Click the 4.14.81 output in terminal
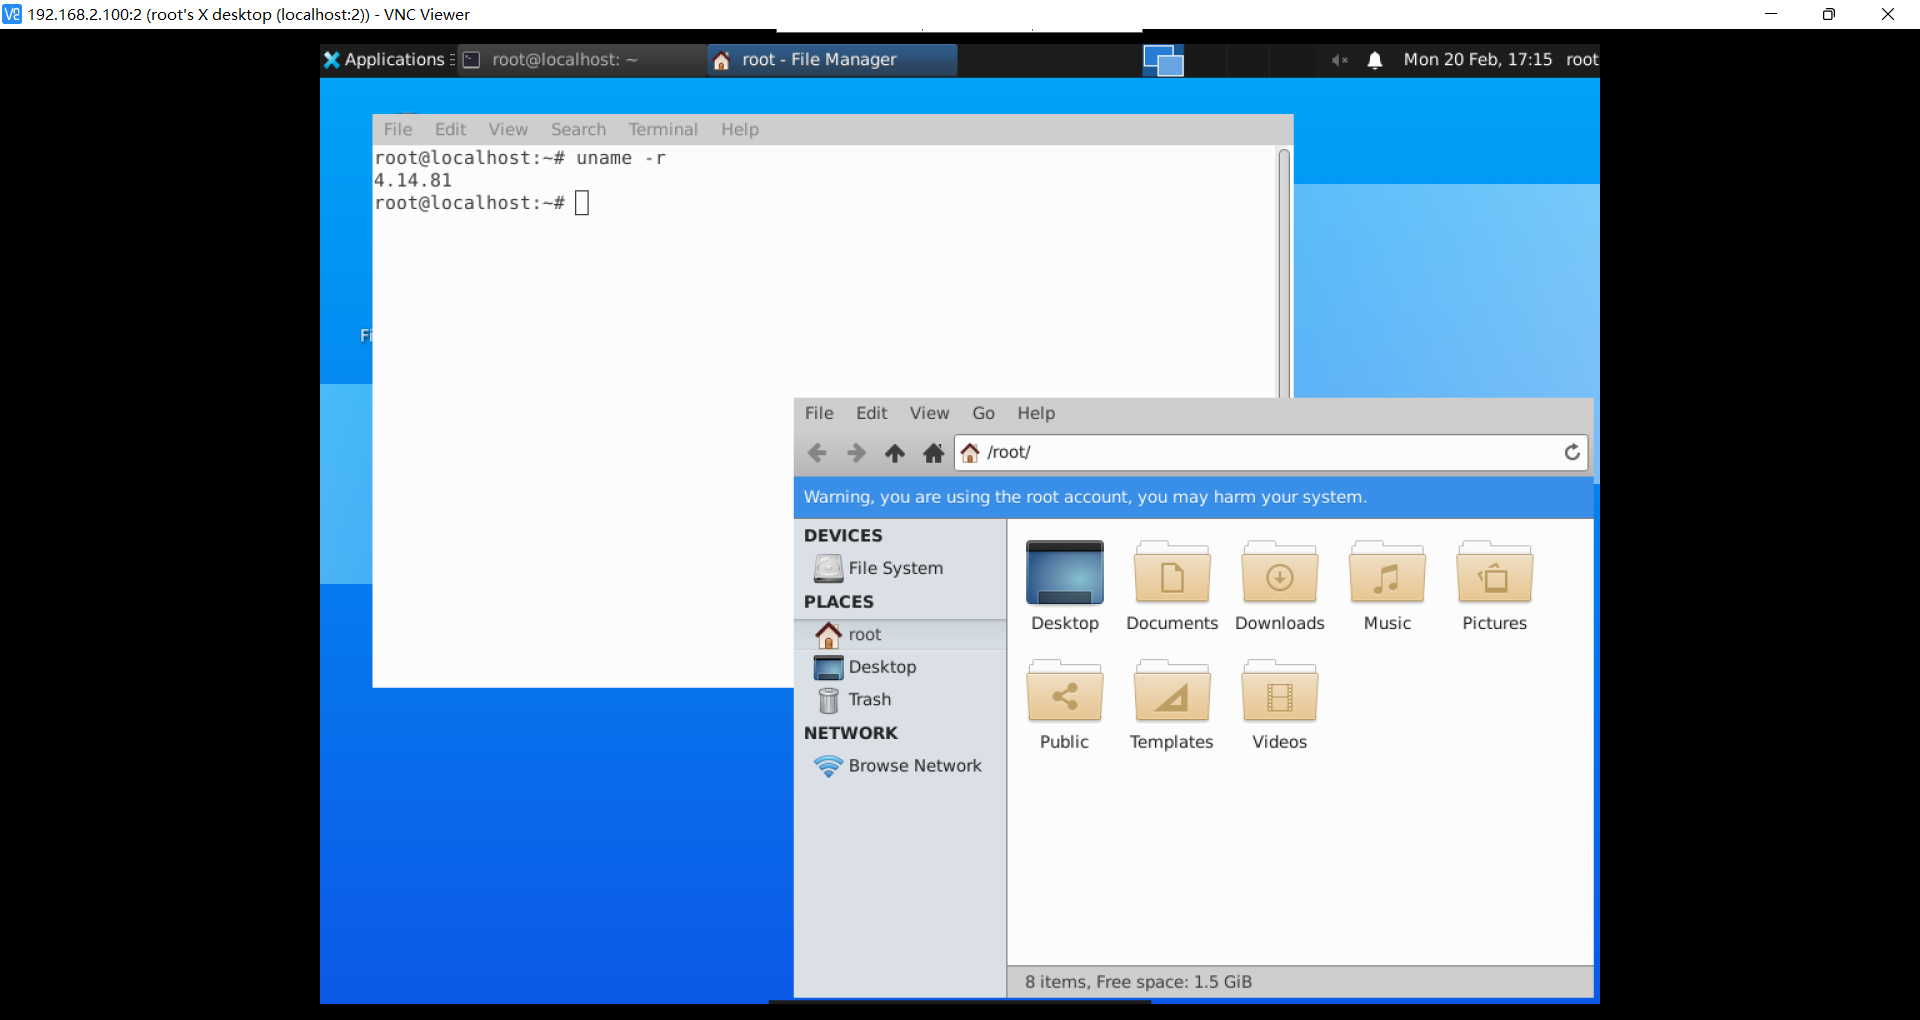The height and width of the screenshot is (1020, 1920). point(413,180)
